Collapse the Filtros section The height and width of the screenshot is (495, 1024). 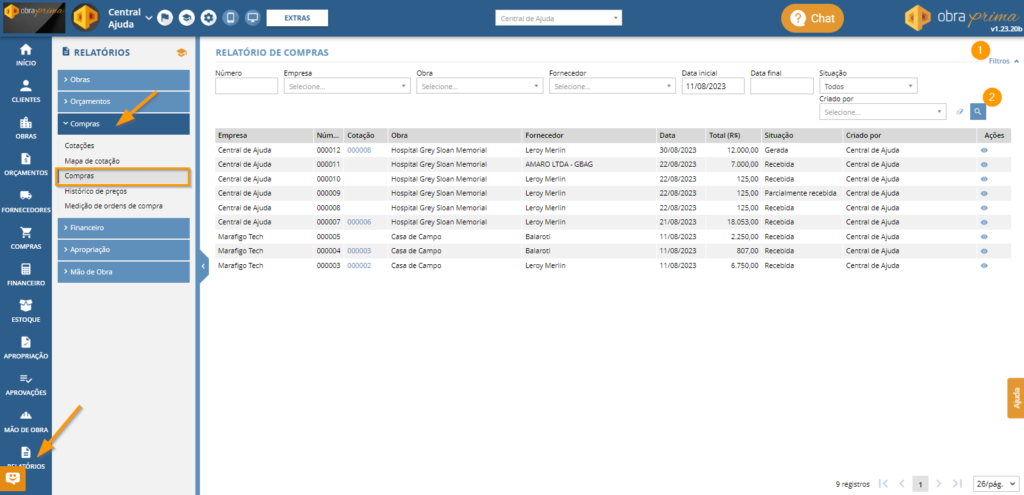[x=1004, y=61]
